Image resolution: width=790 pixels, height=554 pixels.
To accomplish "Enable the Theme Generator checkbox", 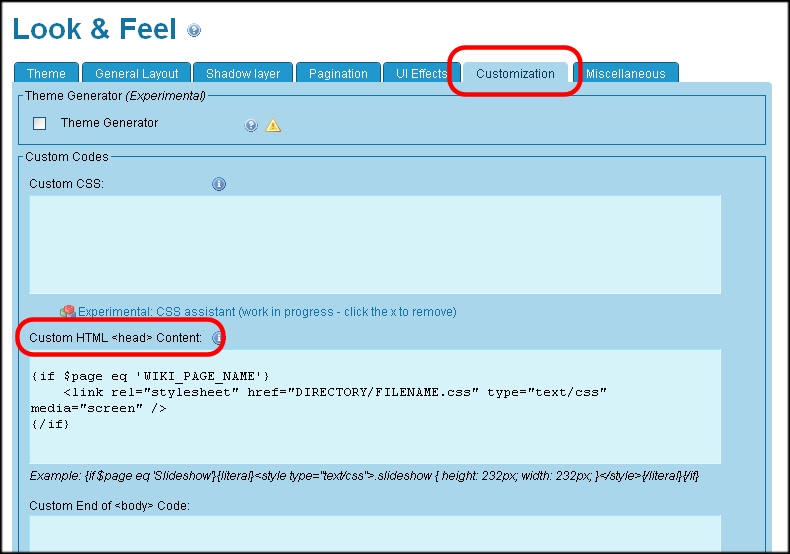I will 40,124.
